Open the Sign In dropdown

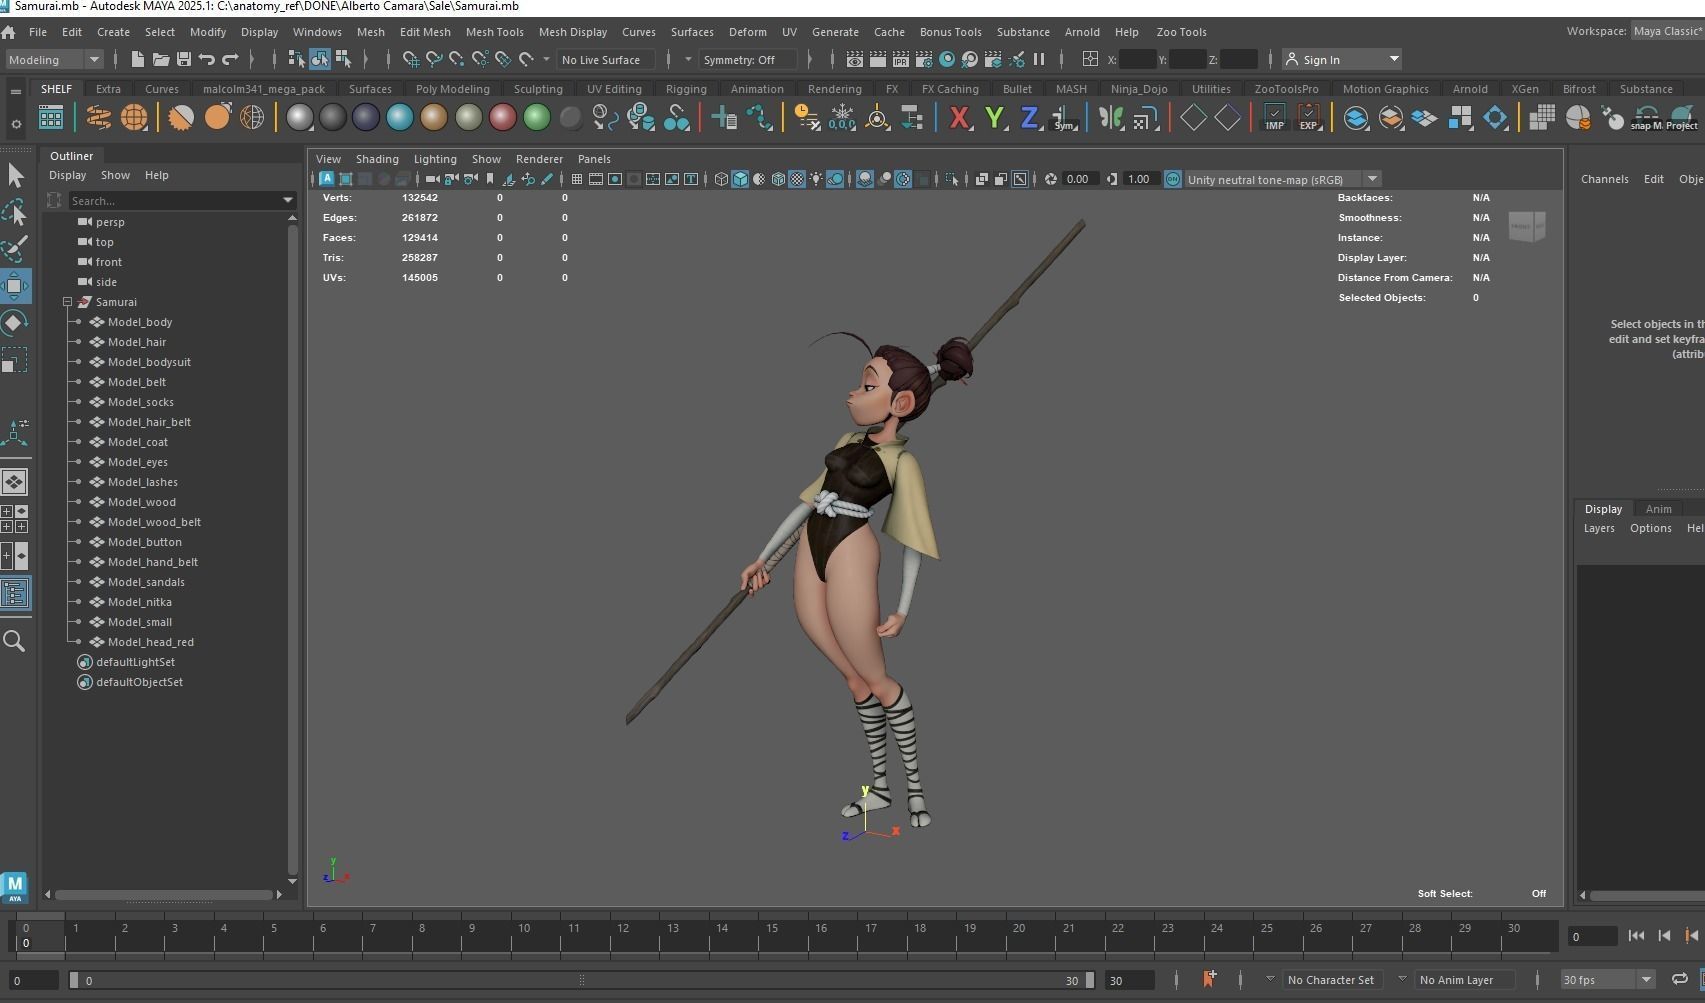[x=1342, y=60]
